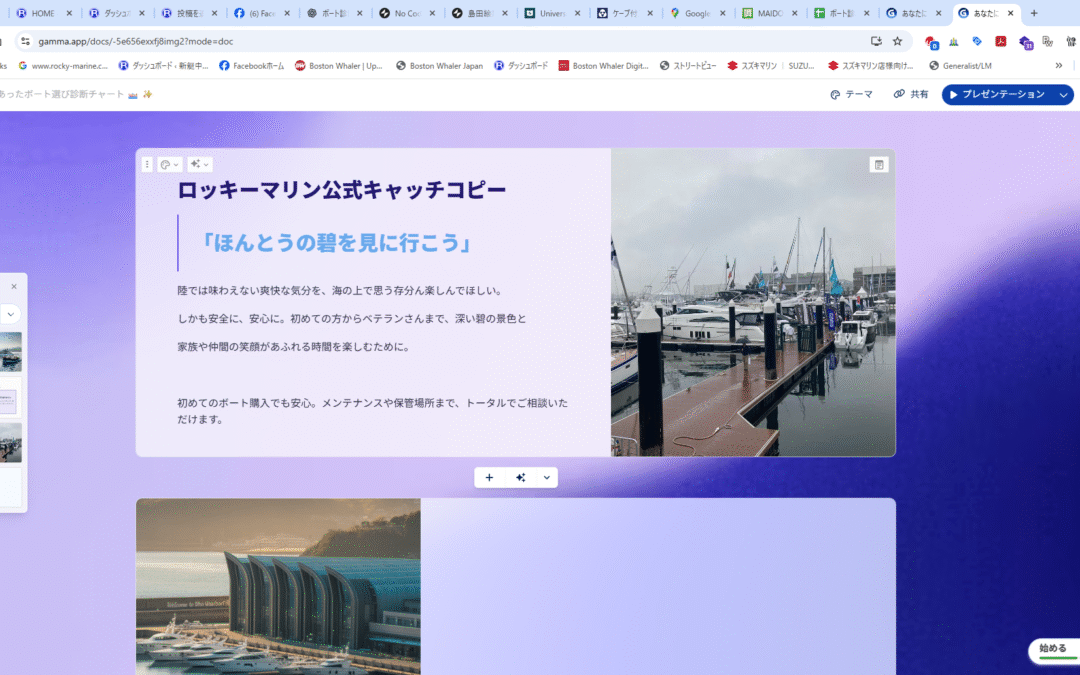Open a new browser tab

point(1033,13)
